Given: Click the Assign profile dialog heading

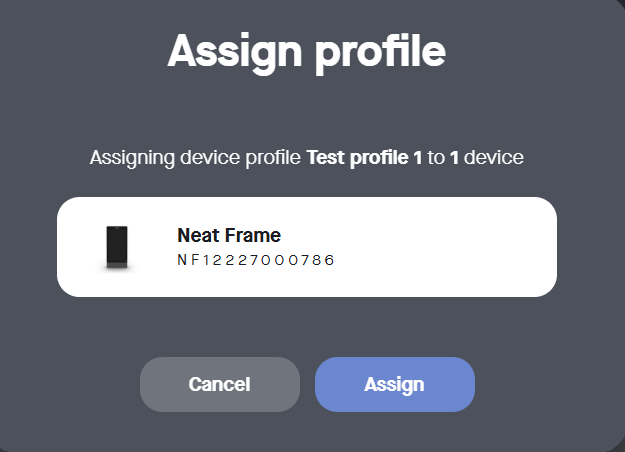Looking at the screenshot, I should click(x=306, y=51).
